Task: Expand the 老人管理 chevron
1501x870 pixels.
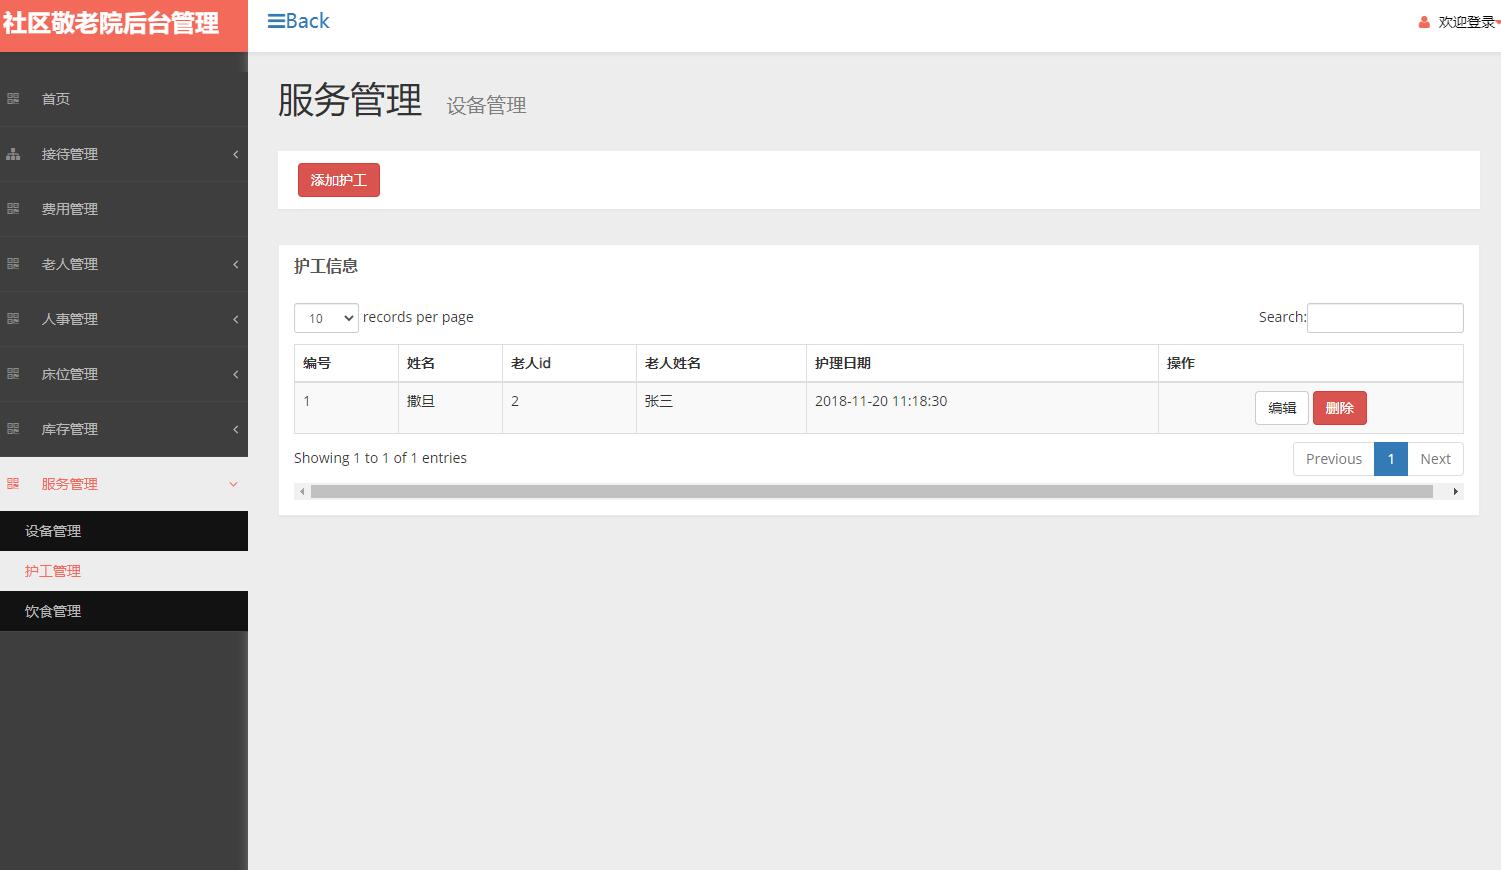Action: click(234, 263)
